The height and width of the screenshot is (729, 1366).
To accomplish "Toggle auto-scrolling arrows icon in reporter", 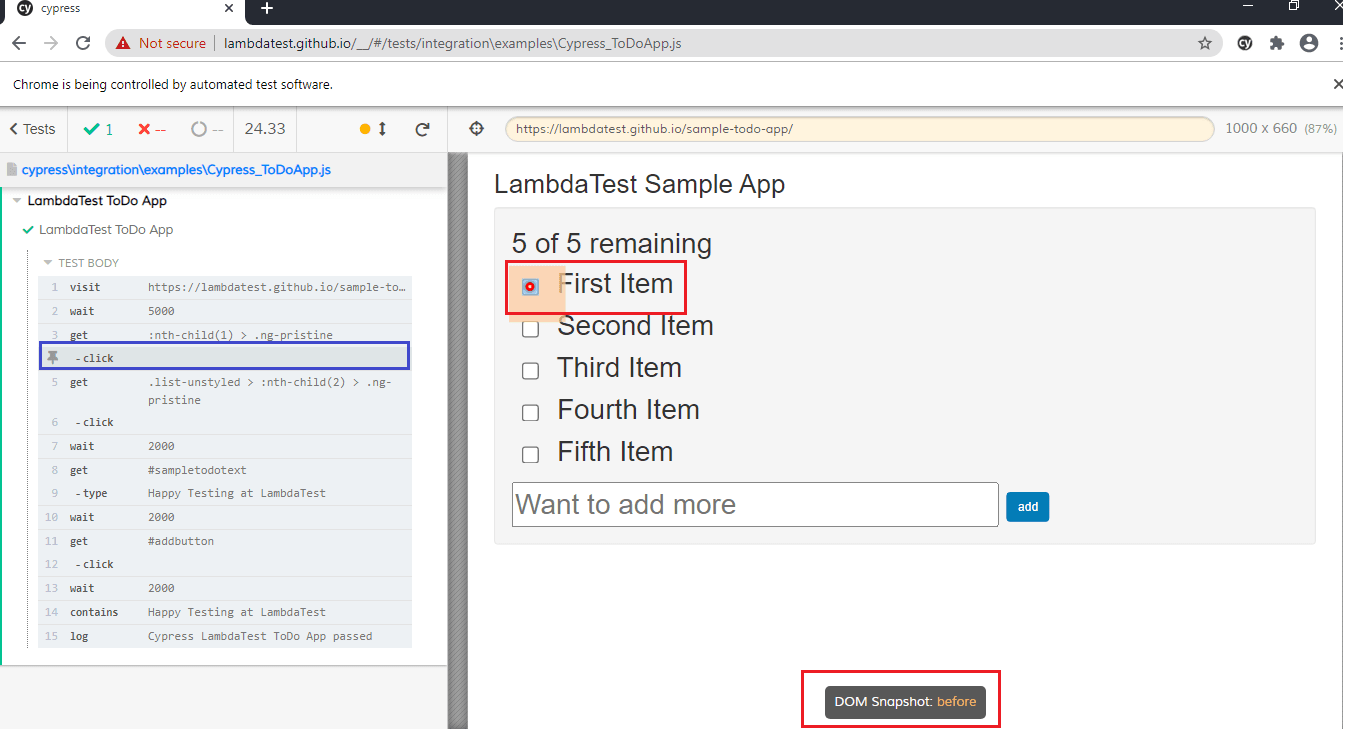I will click(x=382, y=129).
